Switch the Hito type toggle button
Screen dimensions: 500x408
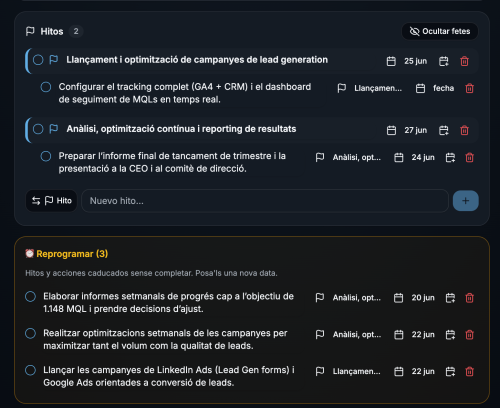[52, 201]
